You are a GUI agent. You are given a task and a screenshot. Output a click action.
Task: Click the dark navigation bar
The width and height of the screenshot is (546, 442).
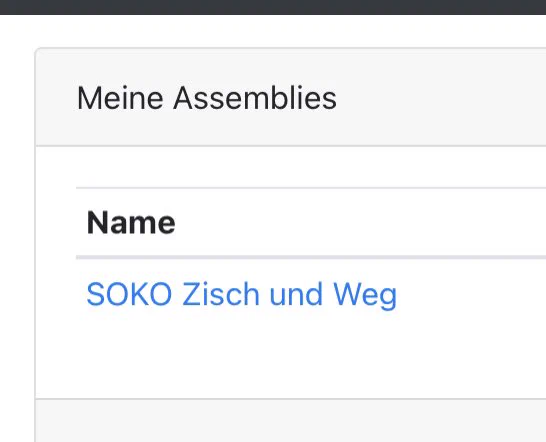point(273,7)
